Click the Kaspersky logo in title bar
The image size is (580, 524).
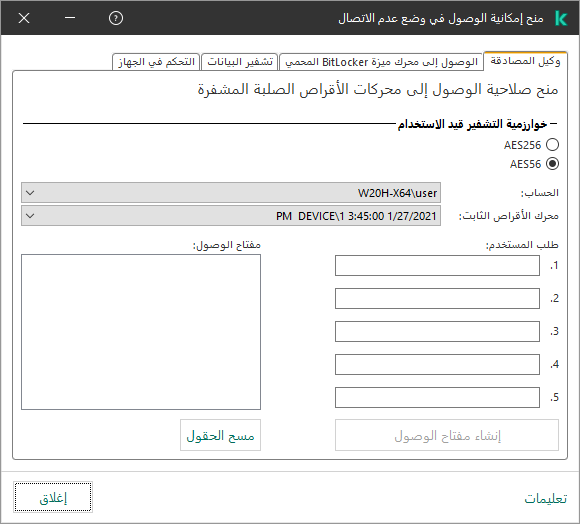click(561, 18)
